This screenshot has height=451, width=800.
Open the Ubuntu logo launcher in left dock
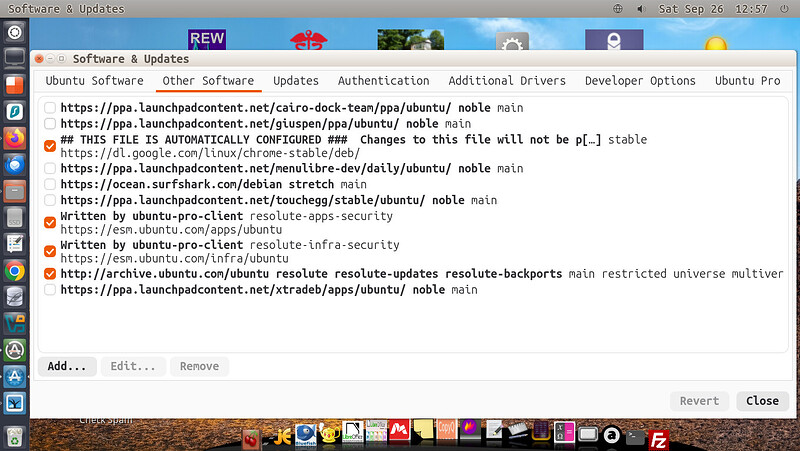click(x=14, y=33)
